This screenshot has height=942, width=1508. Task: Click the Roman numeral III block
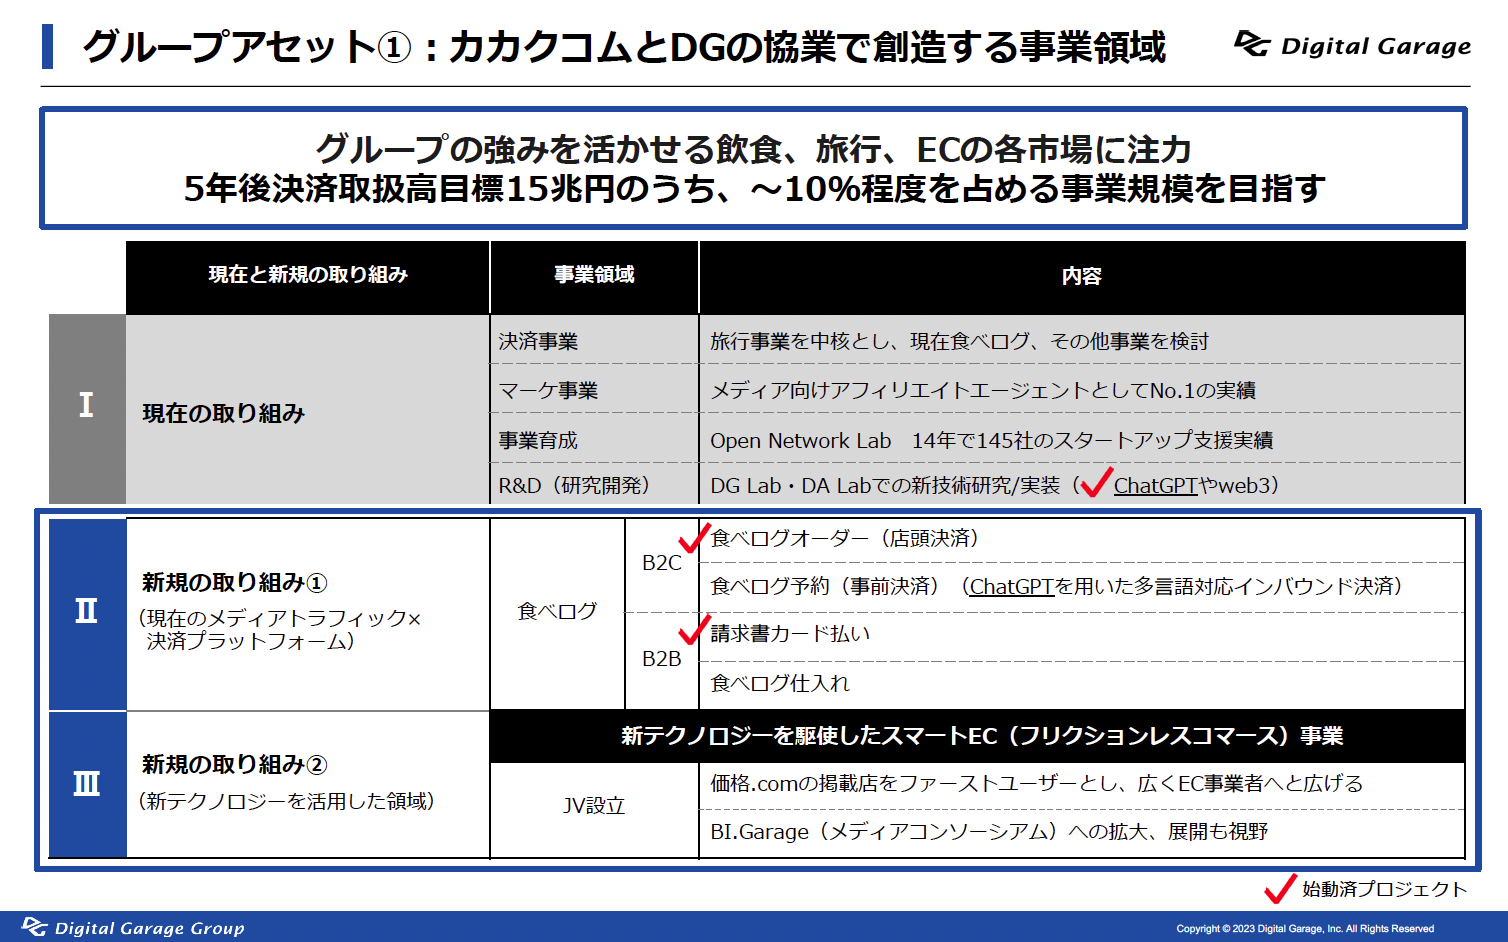(x=87, y=785)
